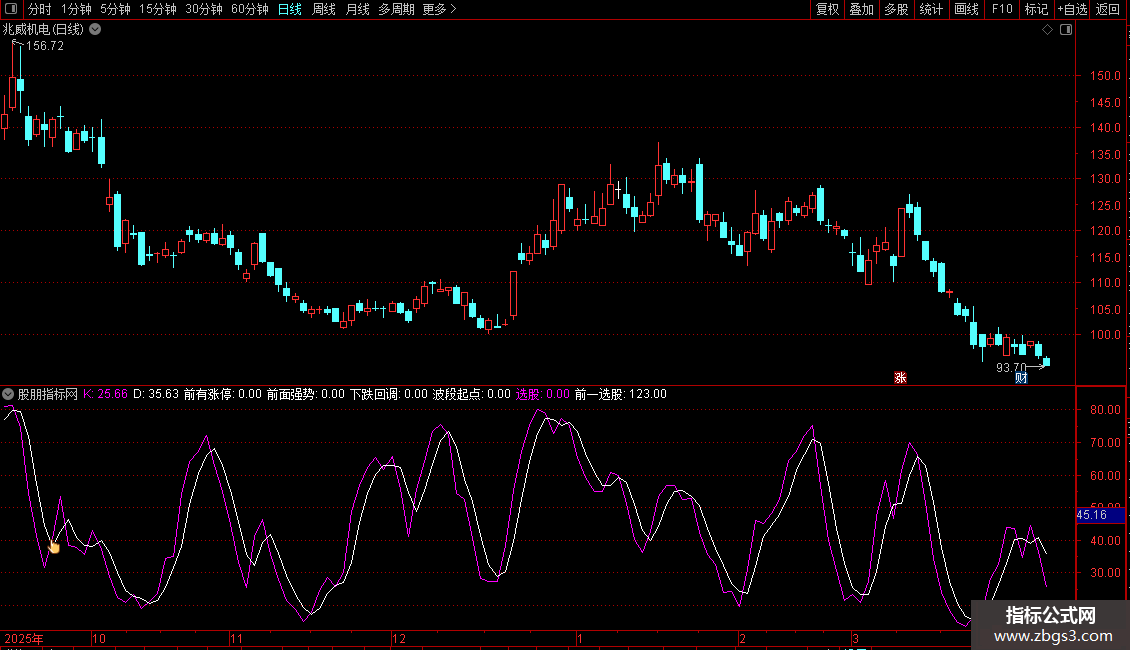Image resolution: width=1130 pixels, height=650 pixels.
Task: Click the diamond icon above the price axis
Action: (x=1047, y=30)
